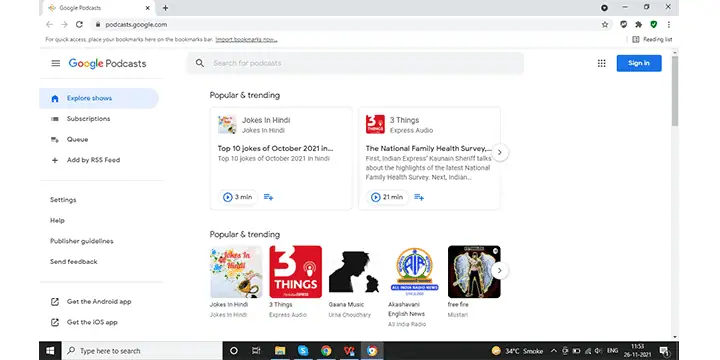Open Publisher guidelines link
The height and width of the screenshot is (360, 720).
coord(82,241)
